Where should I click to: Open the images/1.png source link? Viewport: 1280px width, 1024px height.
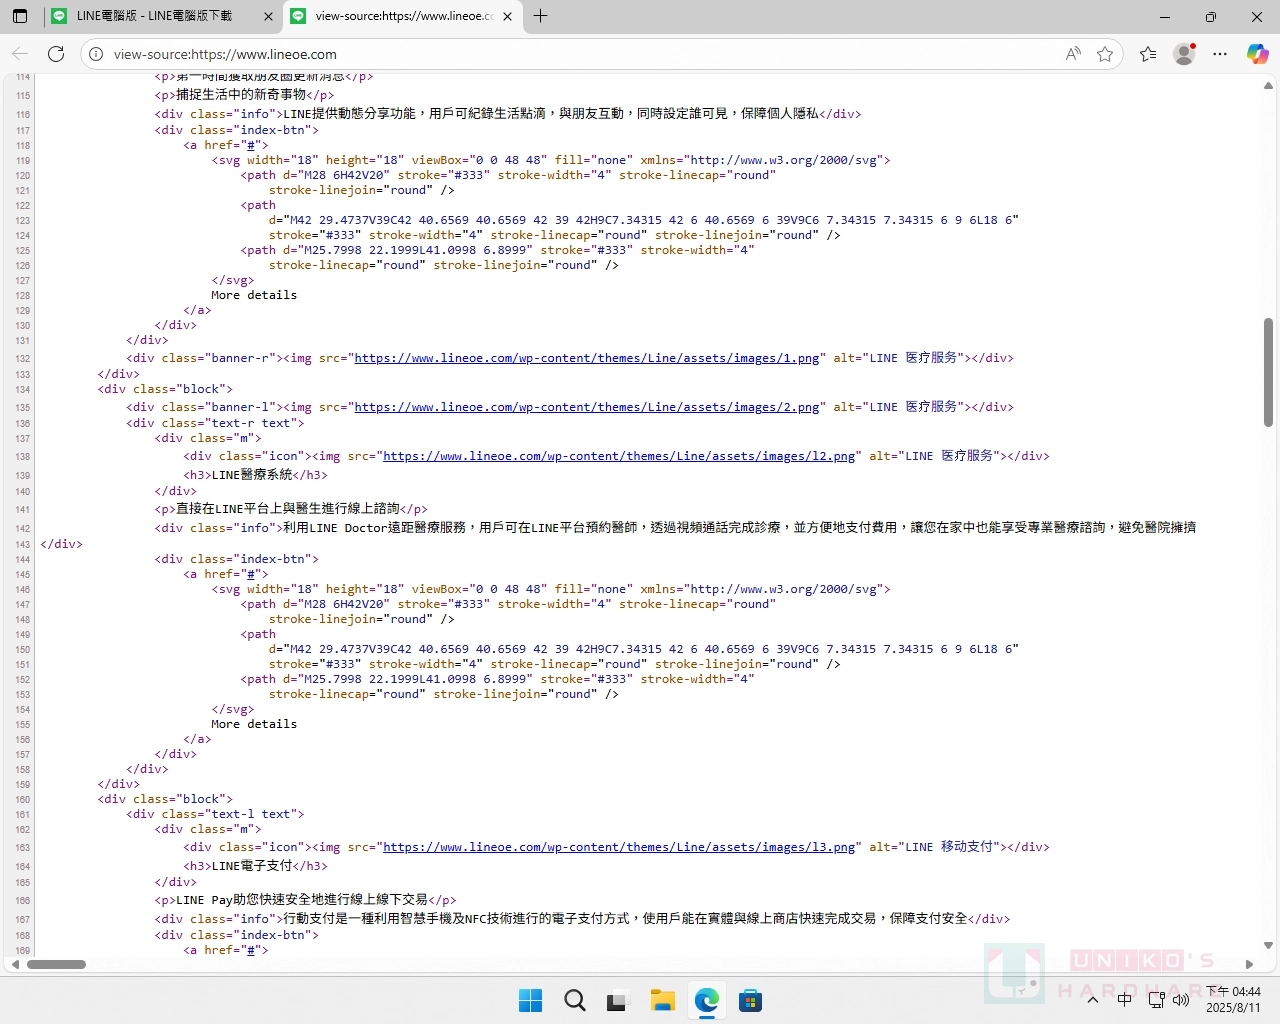coord(587,358)
